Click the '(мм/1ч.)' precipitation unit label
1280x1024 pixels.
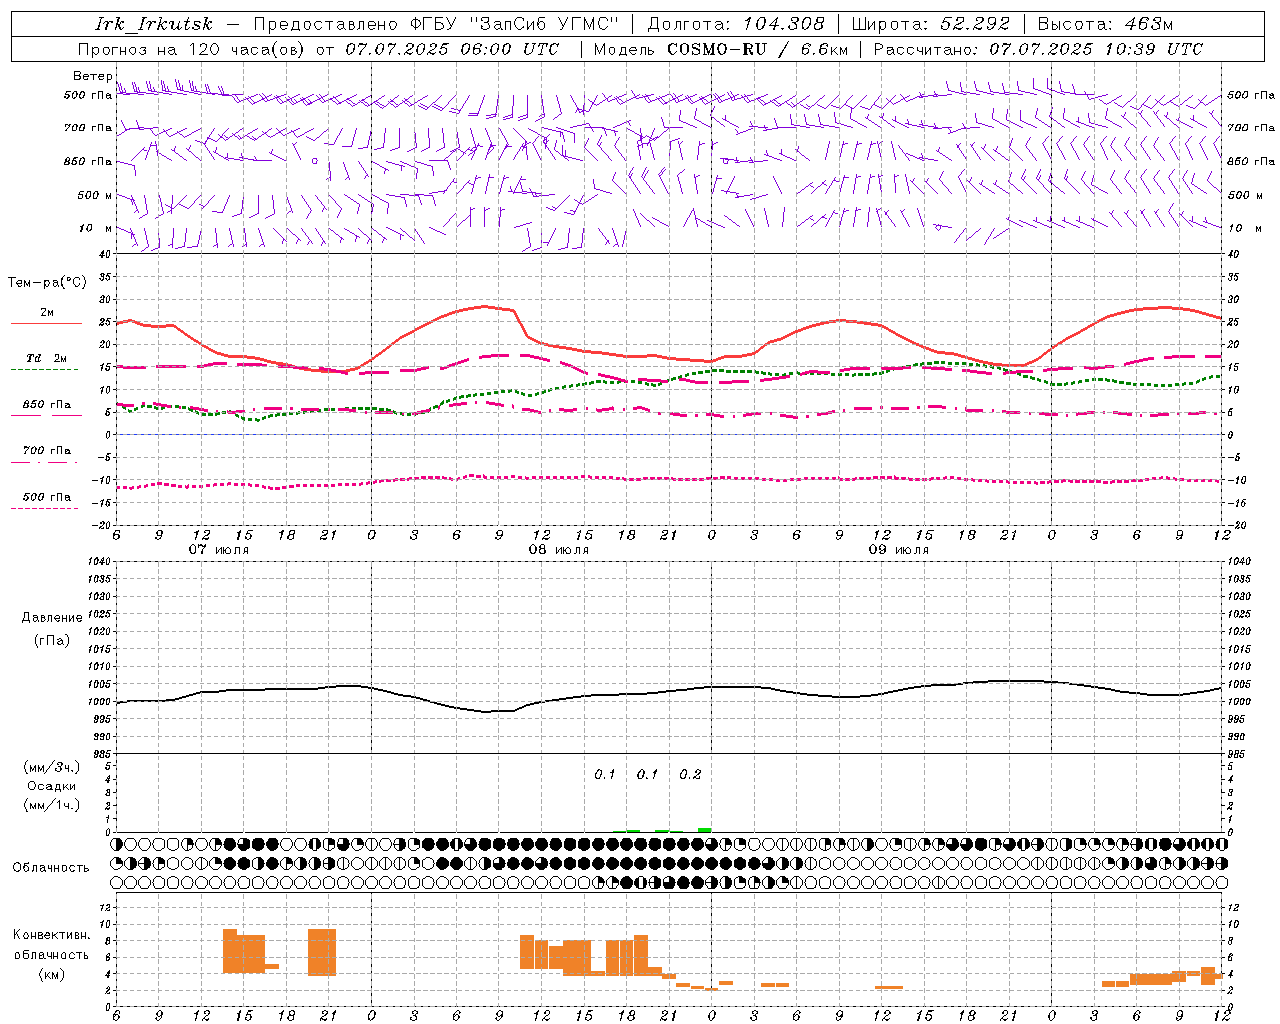tap(52, 805)
